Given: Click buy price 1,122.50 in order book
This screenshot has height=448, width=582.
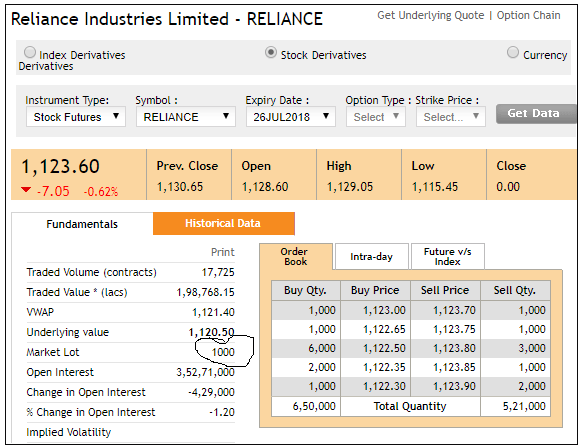Looking at the screenshot, I should [384, 349].
